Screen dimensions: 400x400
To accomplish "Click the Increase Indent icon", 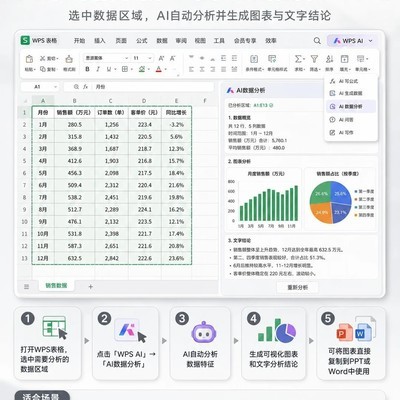I will 234,58.
